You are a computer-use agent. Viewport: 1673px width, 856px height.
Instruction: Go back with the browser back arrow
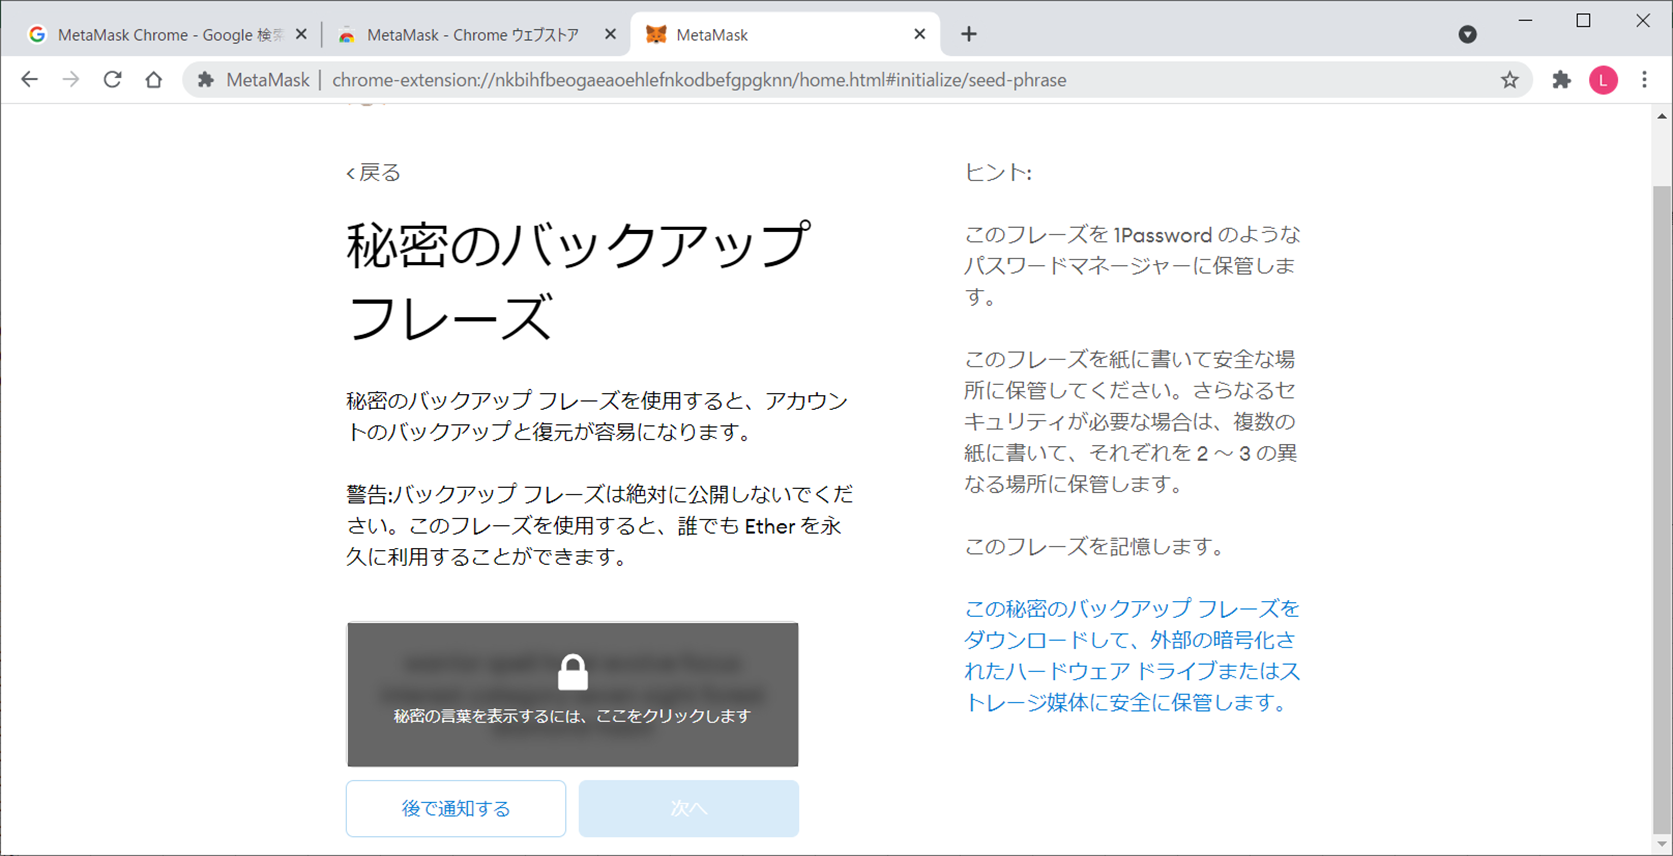(x=29, y=80)
